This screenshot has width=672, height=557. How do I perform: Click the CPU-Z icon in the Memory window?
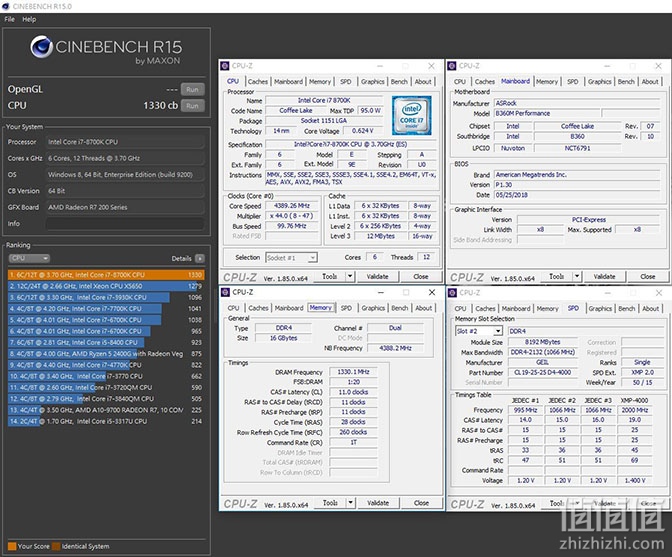coord(225,292)
